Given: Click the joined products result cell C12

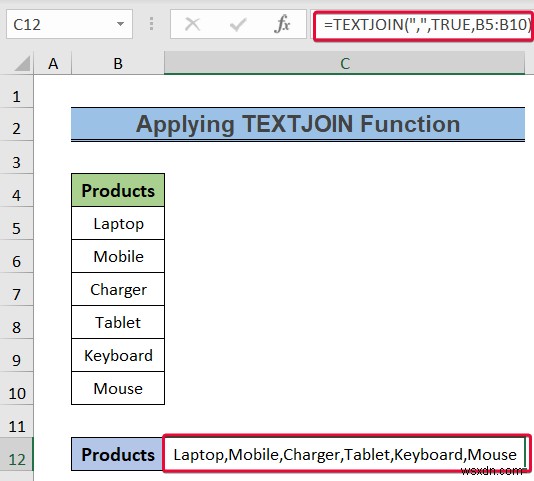Looking at the screenshot, I should pyautogui.click(x=346, y=454).
